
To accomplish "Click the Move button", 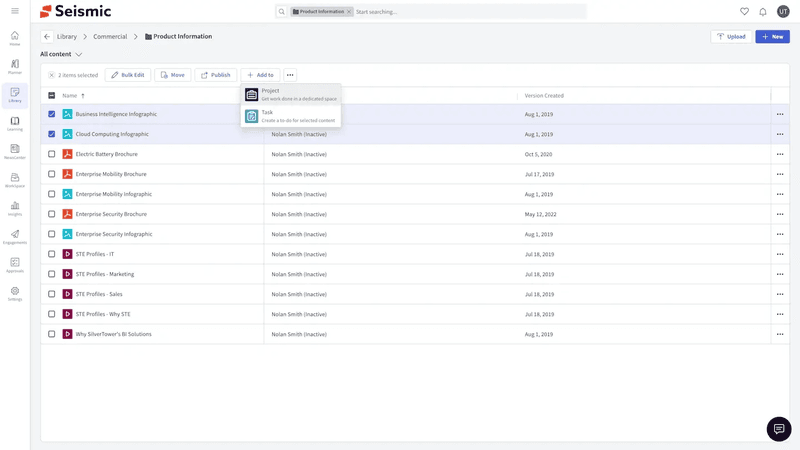I will coord(172,75).
